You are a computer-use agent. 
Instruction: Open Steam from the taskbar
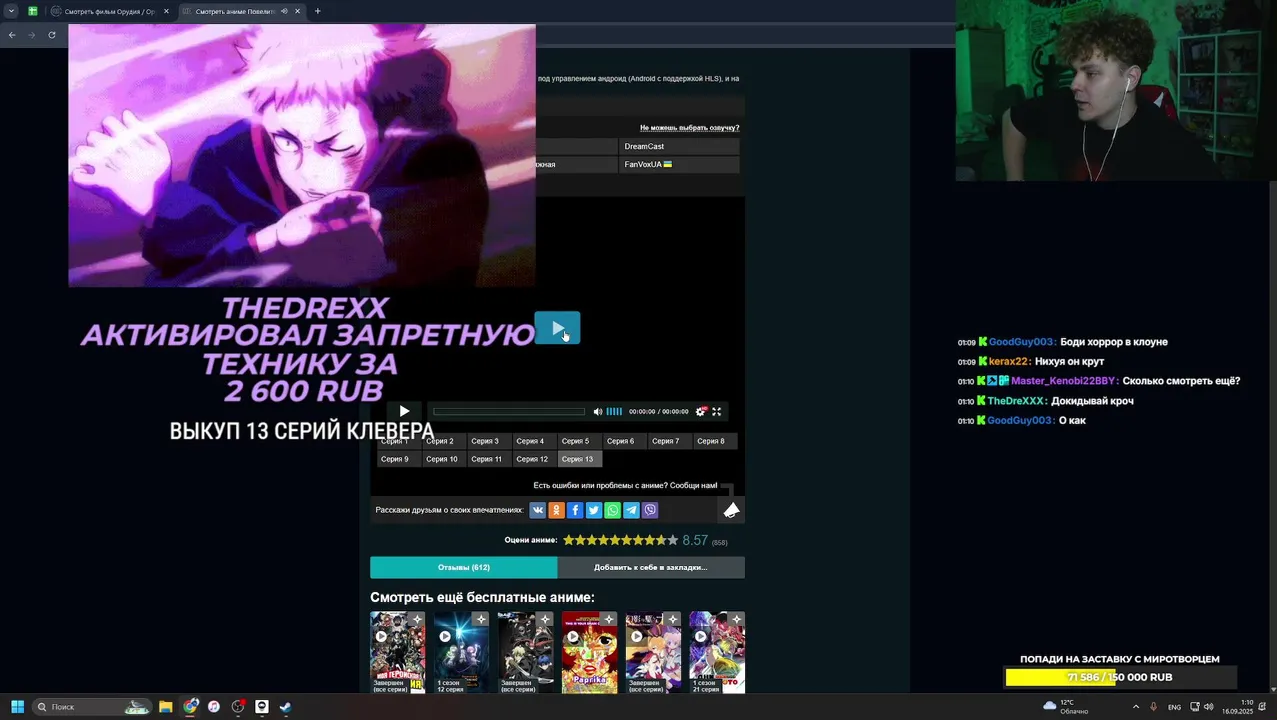coord(286,707)
